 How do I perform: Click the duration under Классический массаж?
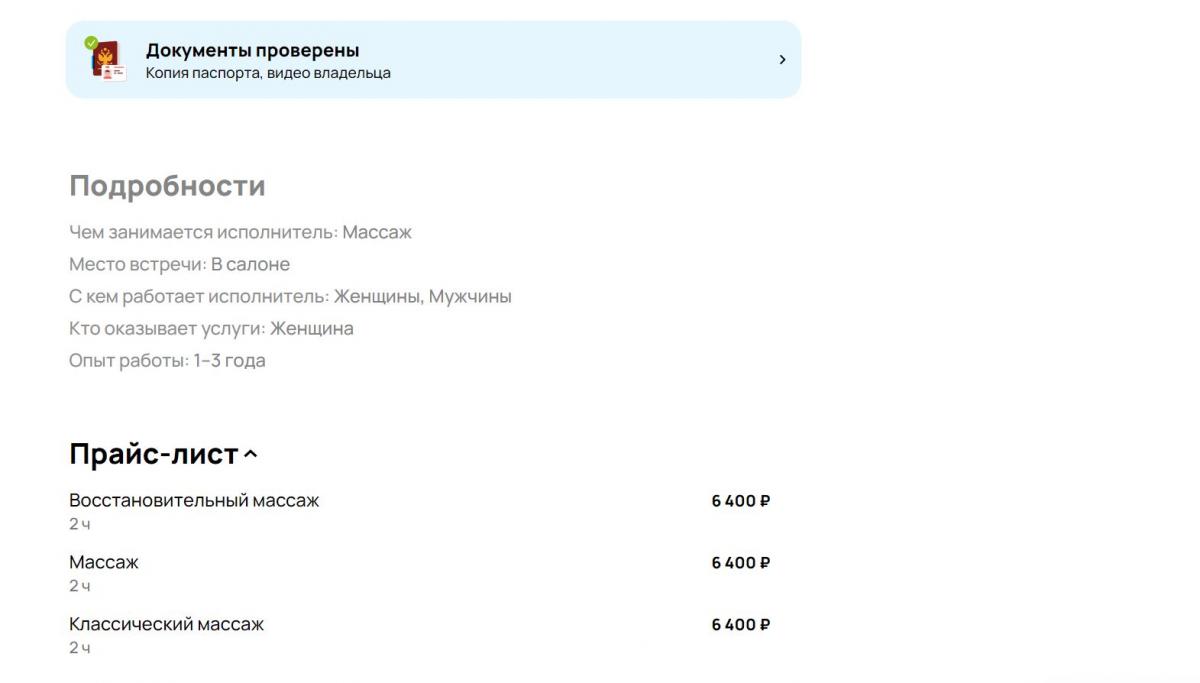[79, 648]
